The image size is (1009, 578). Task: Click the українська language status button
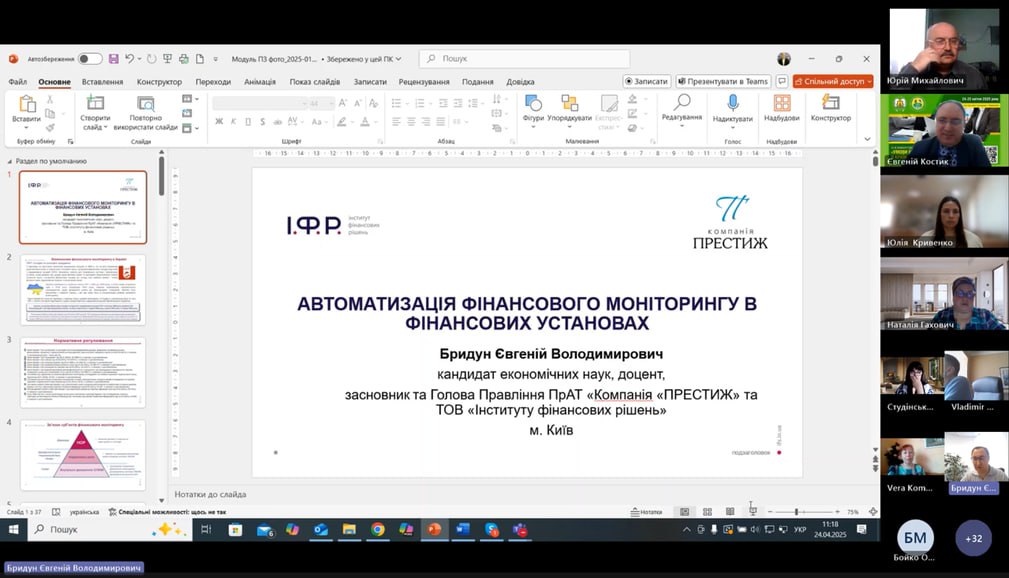[x=84, y=512]
